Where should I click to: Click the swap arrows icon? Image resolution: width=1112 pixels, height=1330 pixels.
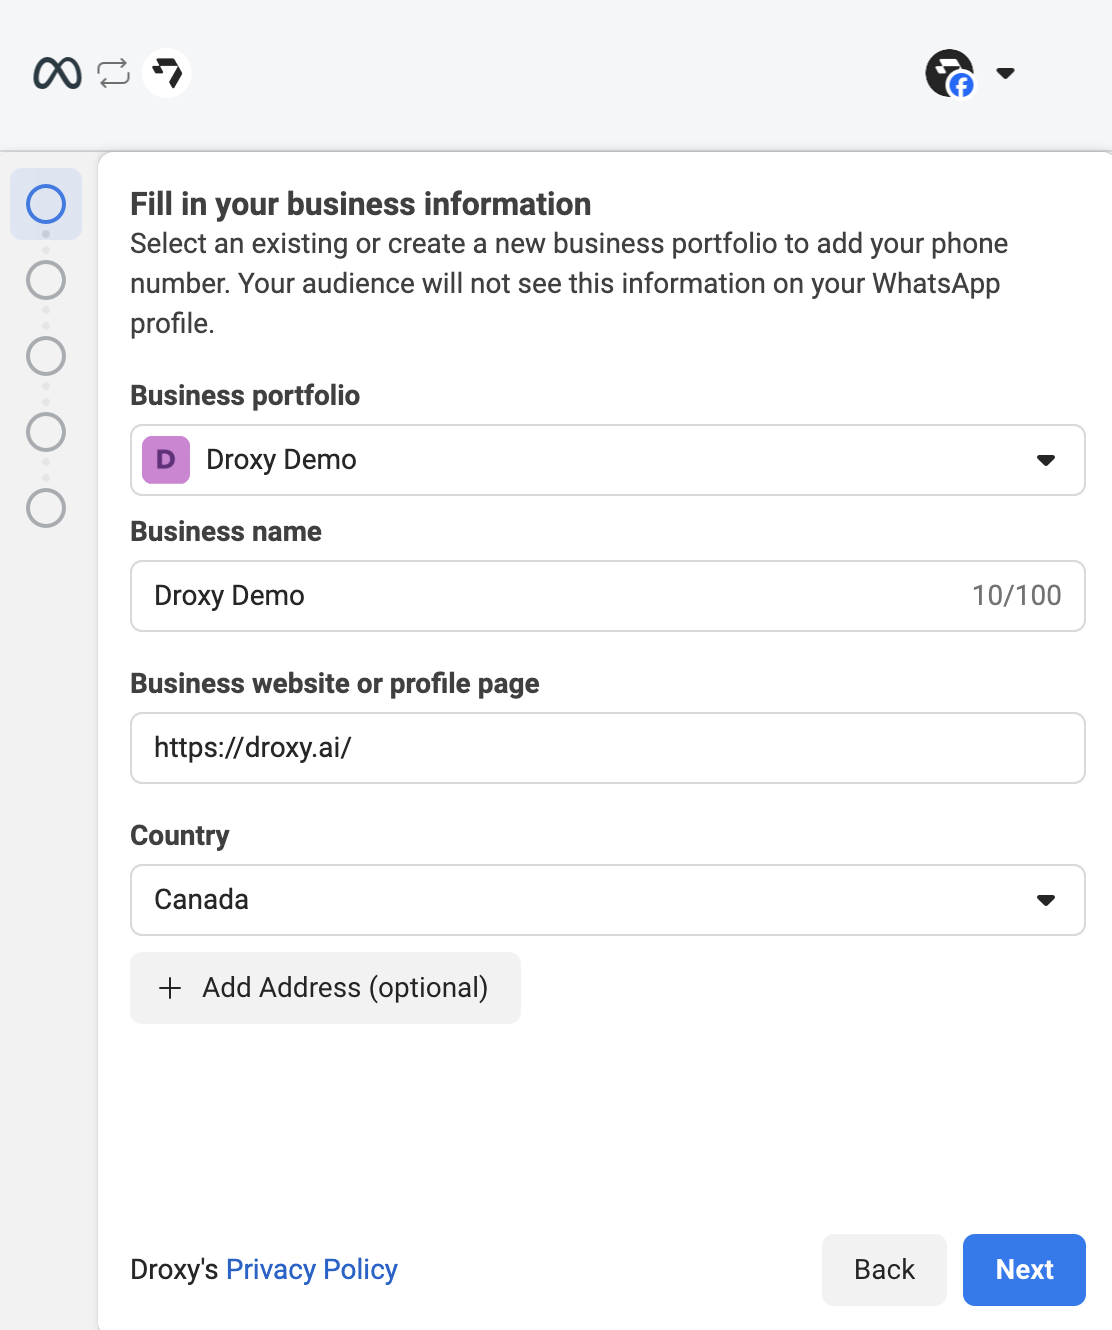114,73
